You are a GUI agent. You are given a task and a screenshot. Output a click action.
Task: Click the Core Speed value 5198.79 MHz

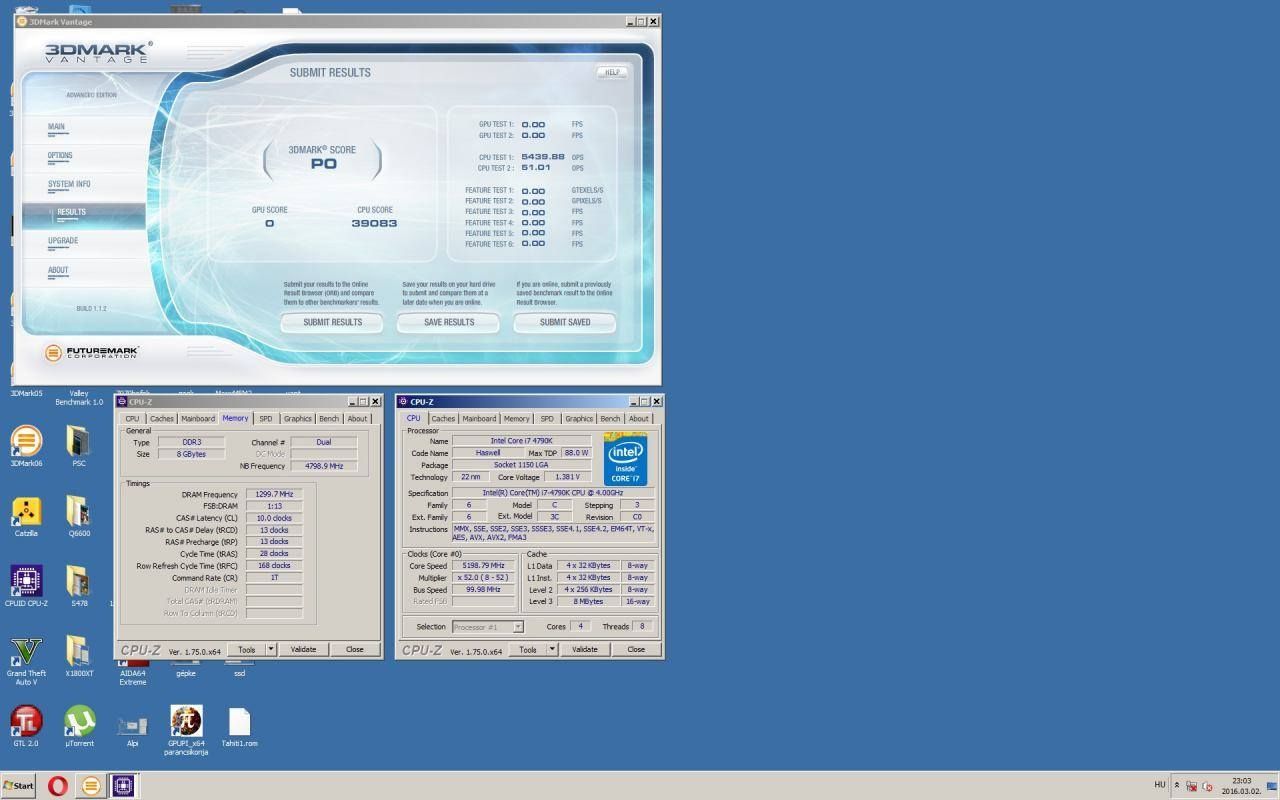tap(484, 566)
